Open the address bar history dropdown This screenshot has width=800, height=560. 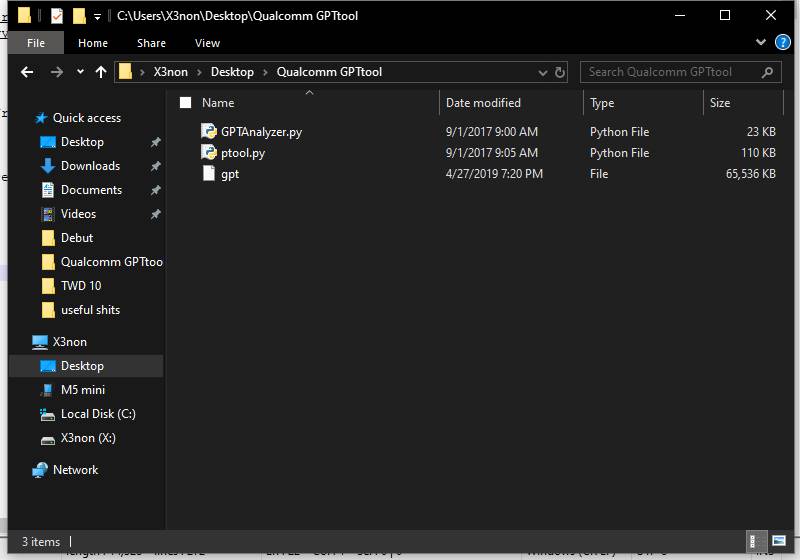pyautogui.click(x=543, y=73)
